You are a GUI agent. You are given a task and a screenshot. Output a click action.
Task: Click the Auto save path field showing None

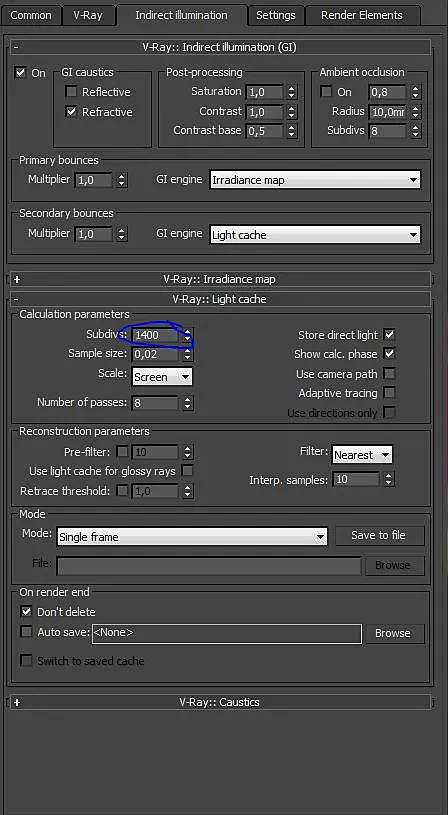pyautogui.click(x=227, y=633)
